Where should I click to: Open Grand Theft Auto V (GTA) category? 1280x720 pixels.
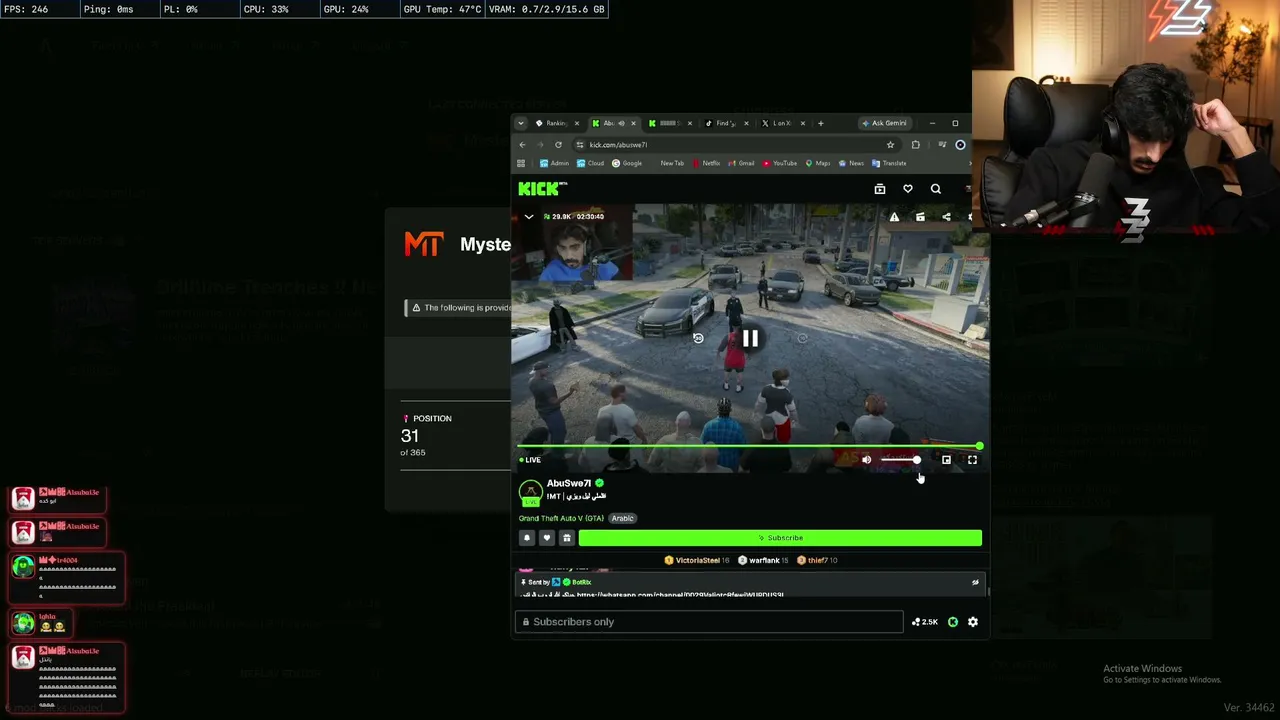[561, 518]
